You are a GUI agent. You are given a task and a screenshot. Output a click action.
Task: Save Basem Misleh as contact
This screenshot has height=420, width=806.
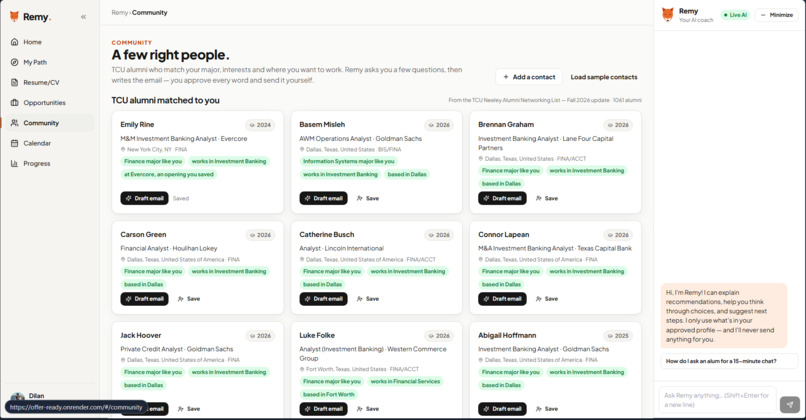click(x=368, y=198)
